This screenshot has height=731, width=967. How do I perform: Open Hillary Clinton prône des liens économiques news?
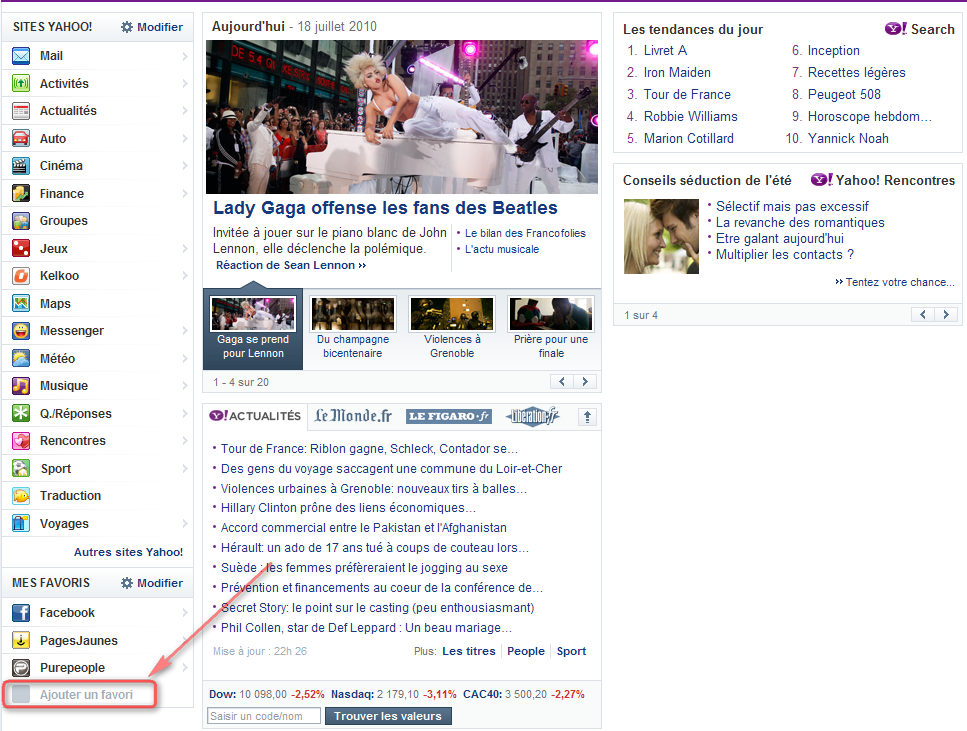348,508
